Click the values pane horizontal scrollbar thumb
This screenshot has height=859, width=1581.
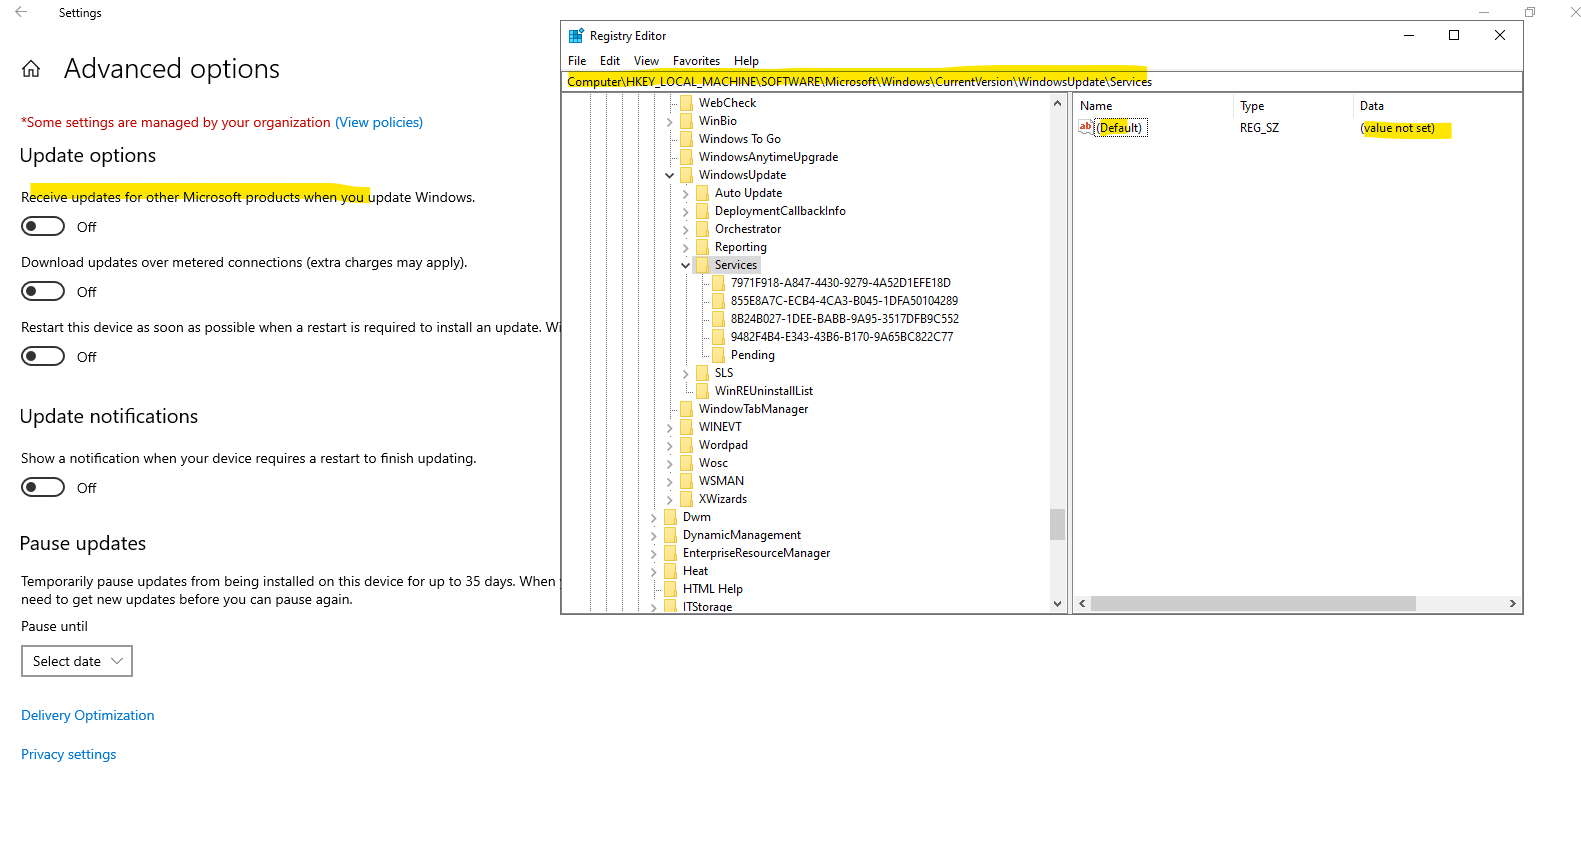point(1253,603)
